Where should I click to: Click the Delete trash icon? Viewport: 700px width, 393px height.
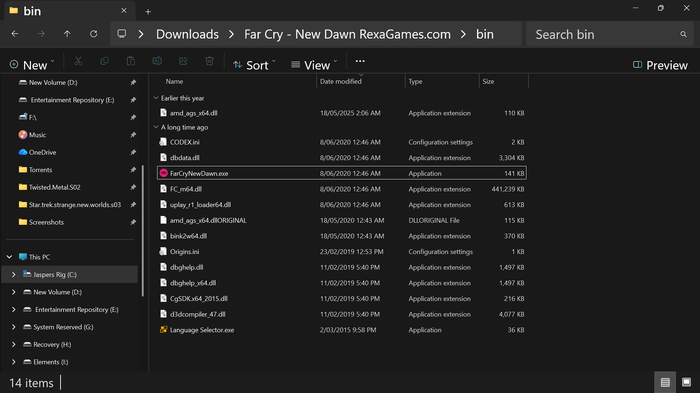(209, 61)
